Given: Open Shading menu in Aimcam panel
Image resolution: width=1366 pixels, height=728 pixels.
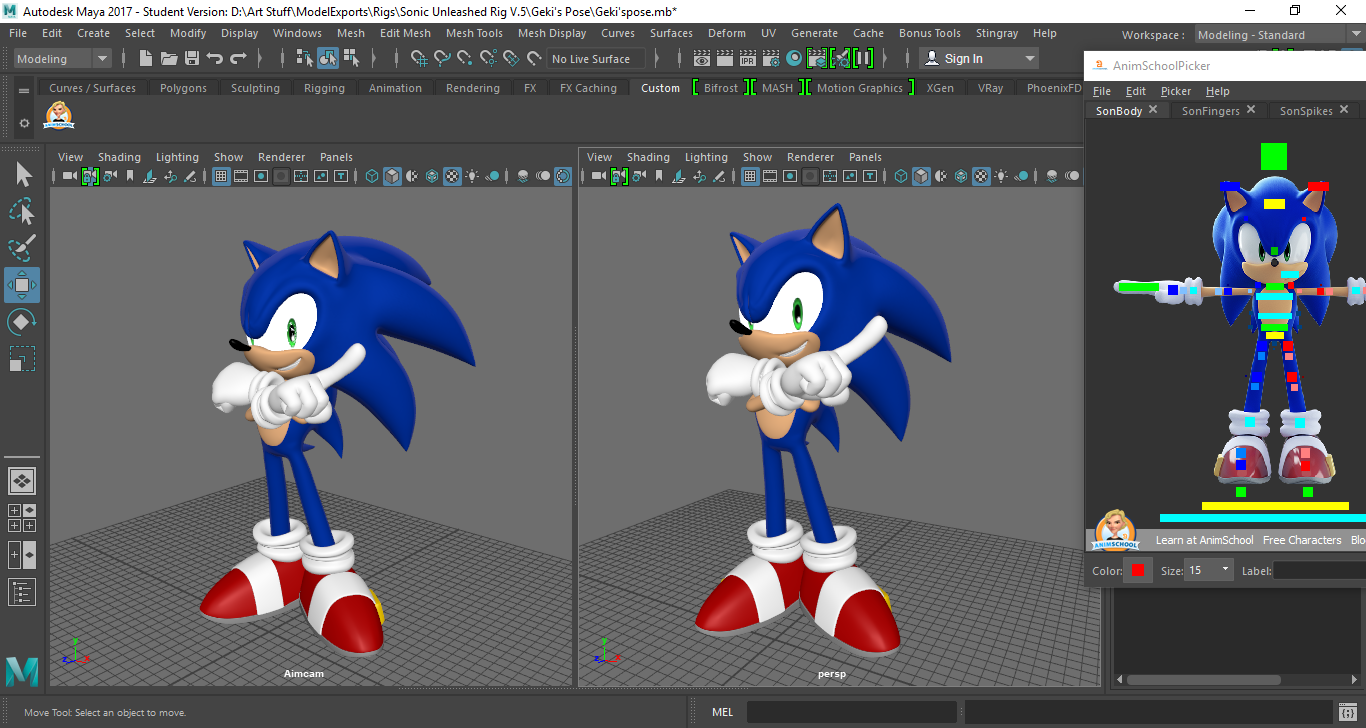Looking at the screenshot, I should pyautogui.click(x=119, y=157).
